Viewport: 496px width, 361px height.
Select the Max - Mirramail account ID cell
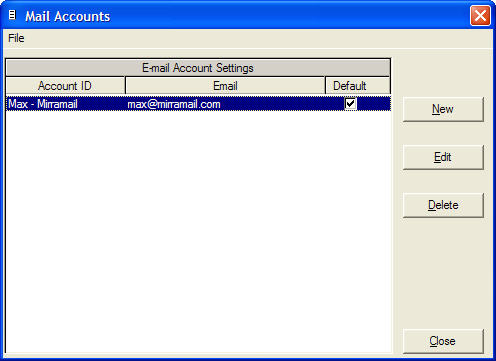click(x=66, y=104)
